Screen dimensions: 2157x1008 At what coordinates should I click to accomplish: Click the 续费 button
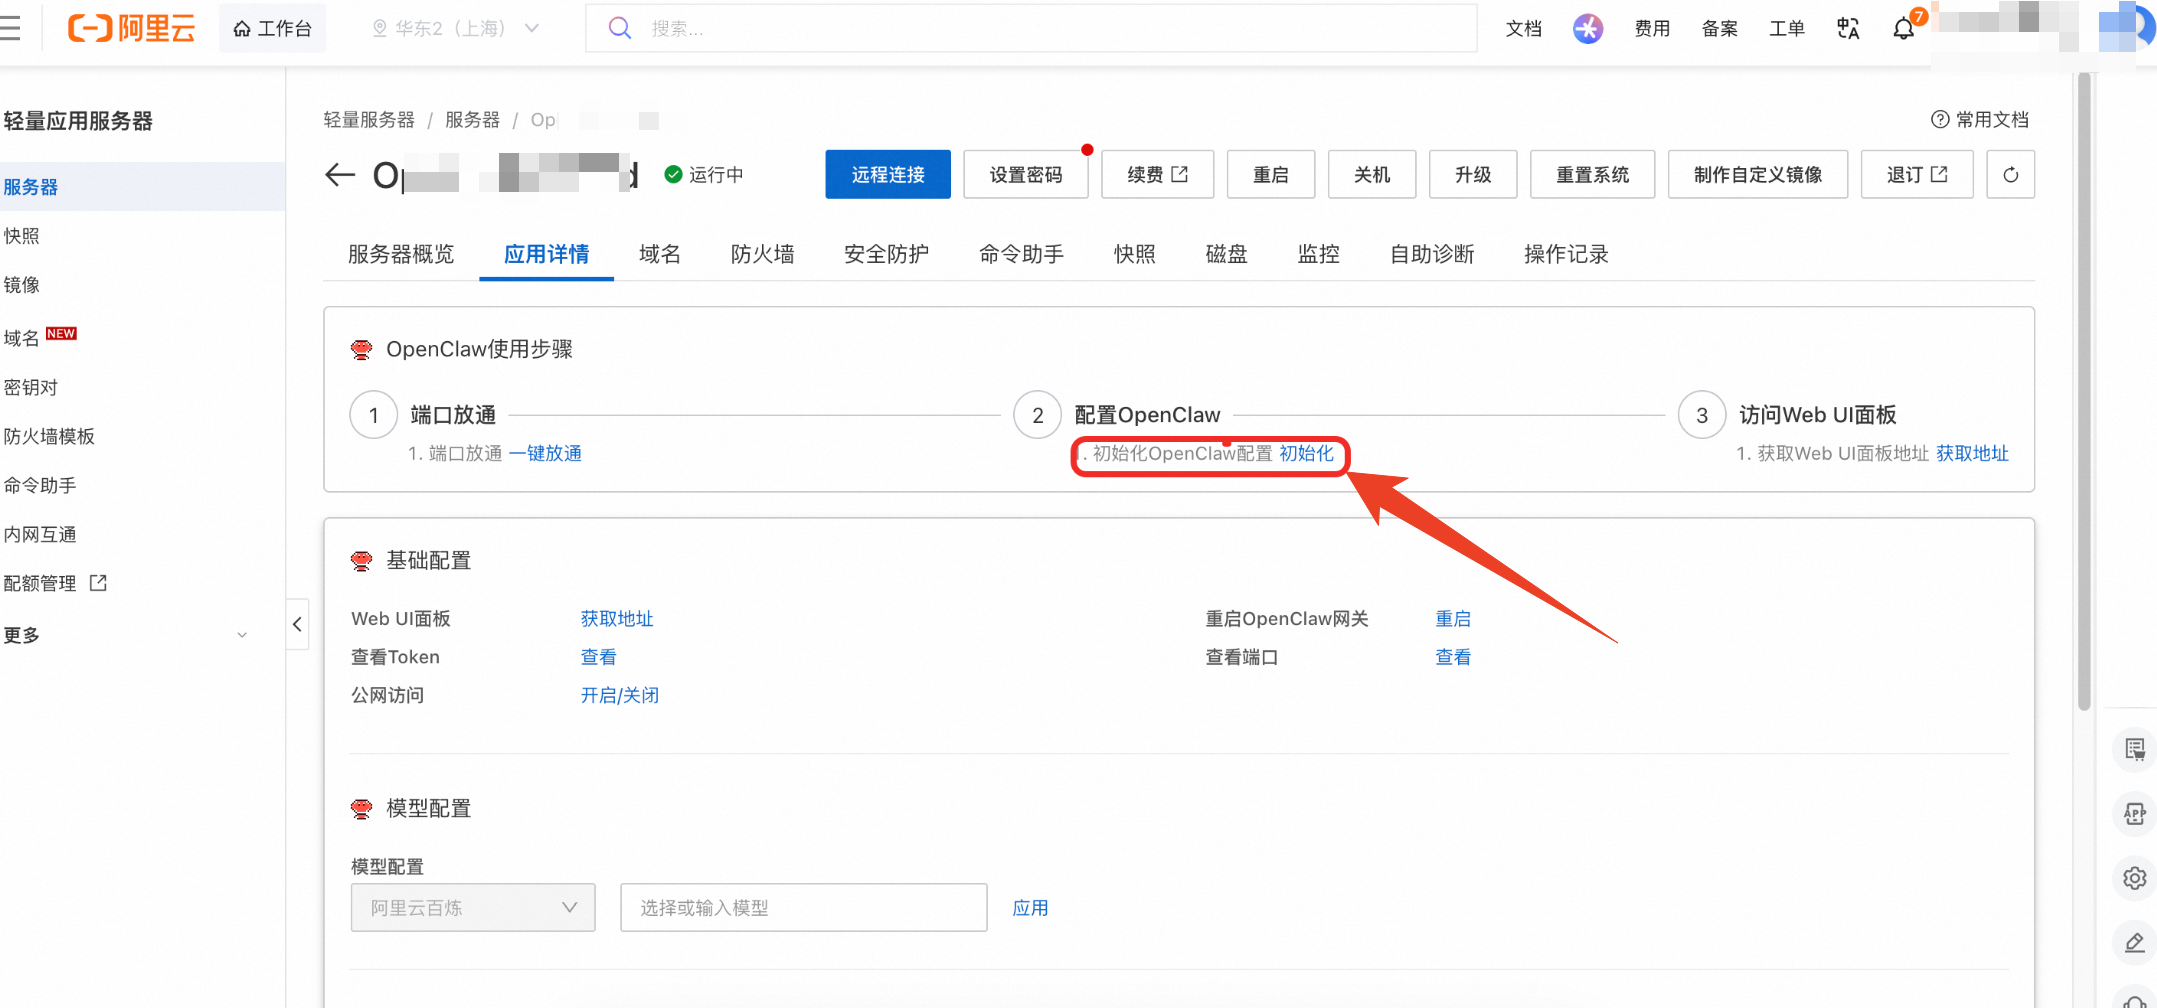pyautogui.click(x=1158, y=175)
